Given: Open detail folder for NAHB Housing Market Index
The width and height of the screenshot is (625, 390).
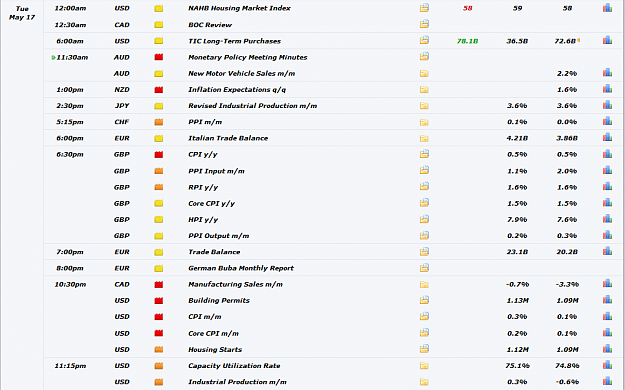Looking at the screenshot, I should [424, 8].
